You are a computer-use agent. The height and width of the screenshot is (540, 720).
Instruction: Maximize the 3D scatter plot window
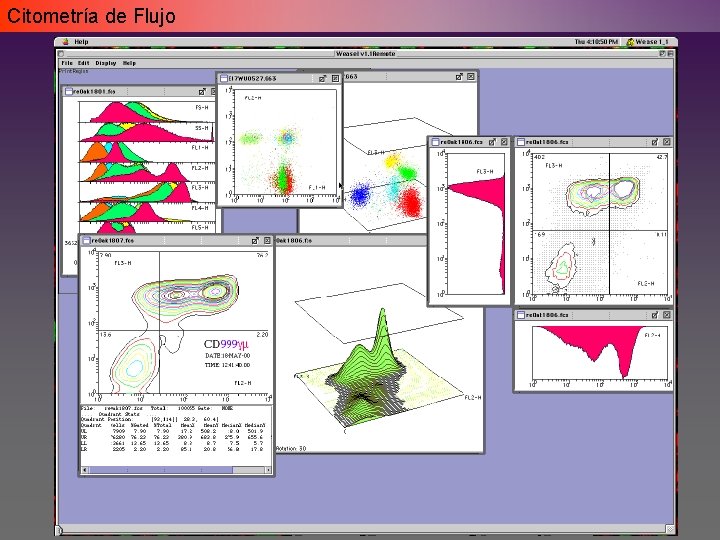click(459, 77)
